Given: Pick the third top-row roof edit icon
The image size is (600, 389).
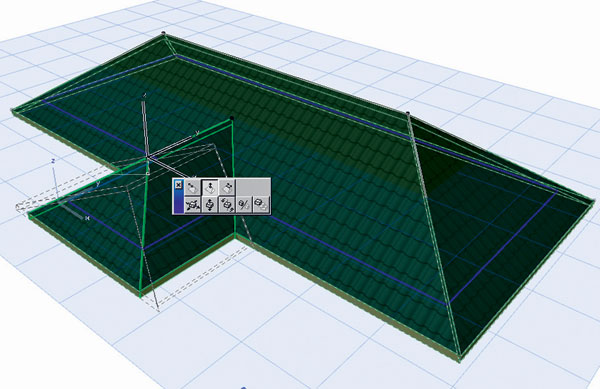Looking at the screenshot, I should [x=227, y=187].
